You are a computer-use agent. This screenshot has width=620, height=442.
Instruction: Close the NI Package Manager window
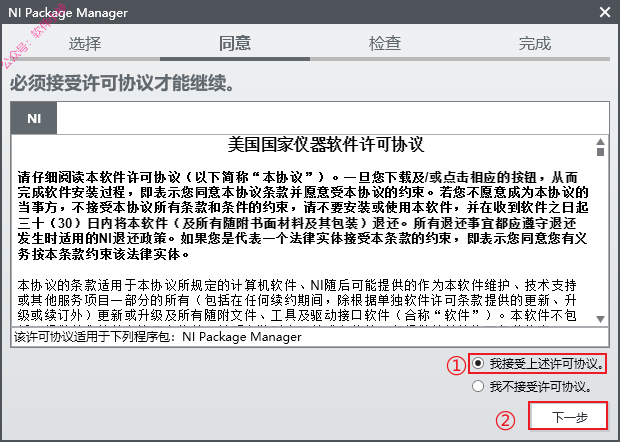pyautogui.click(x=605, y=12)
